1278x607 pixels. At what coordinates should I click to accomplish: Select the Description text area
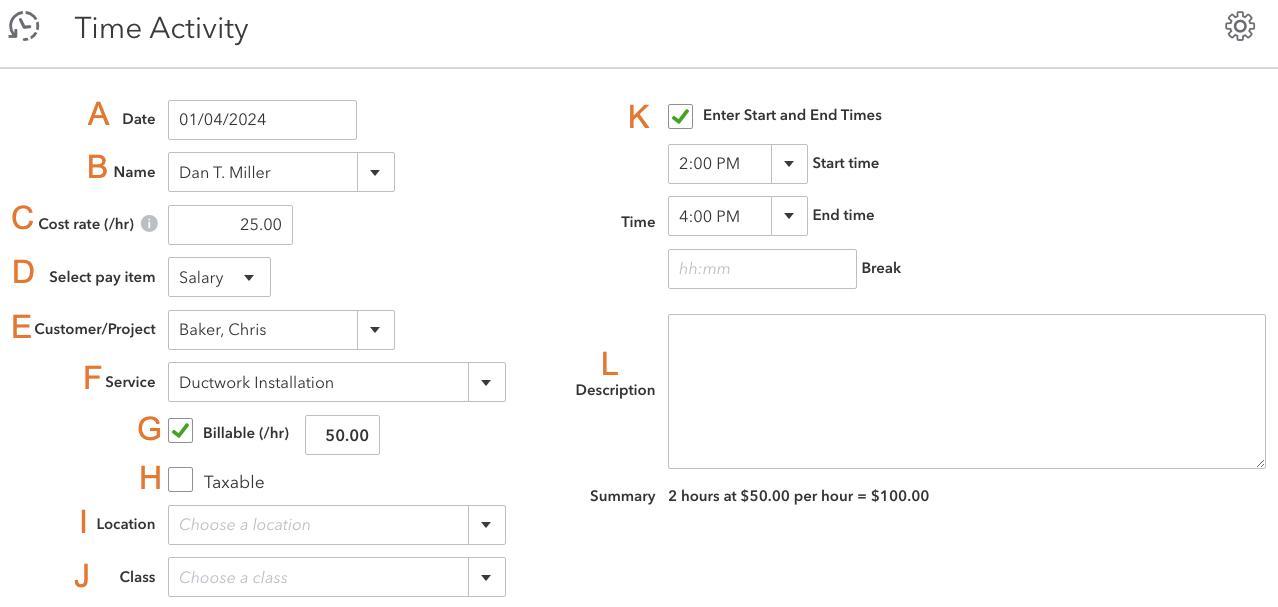pyautogui.click(x=965, y=390)
